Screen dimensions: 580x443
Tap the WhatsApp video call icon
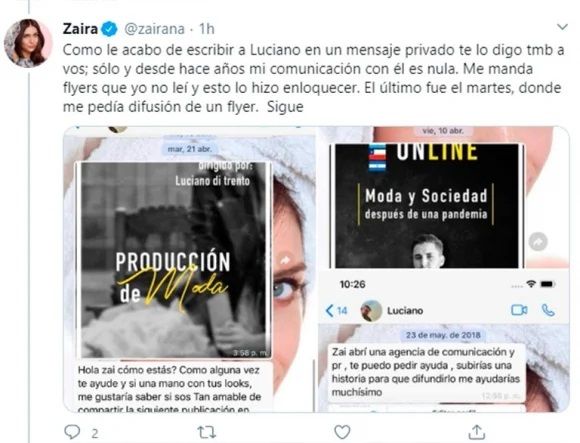coord(519,310)
